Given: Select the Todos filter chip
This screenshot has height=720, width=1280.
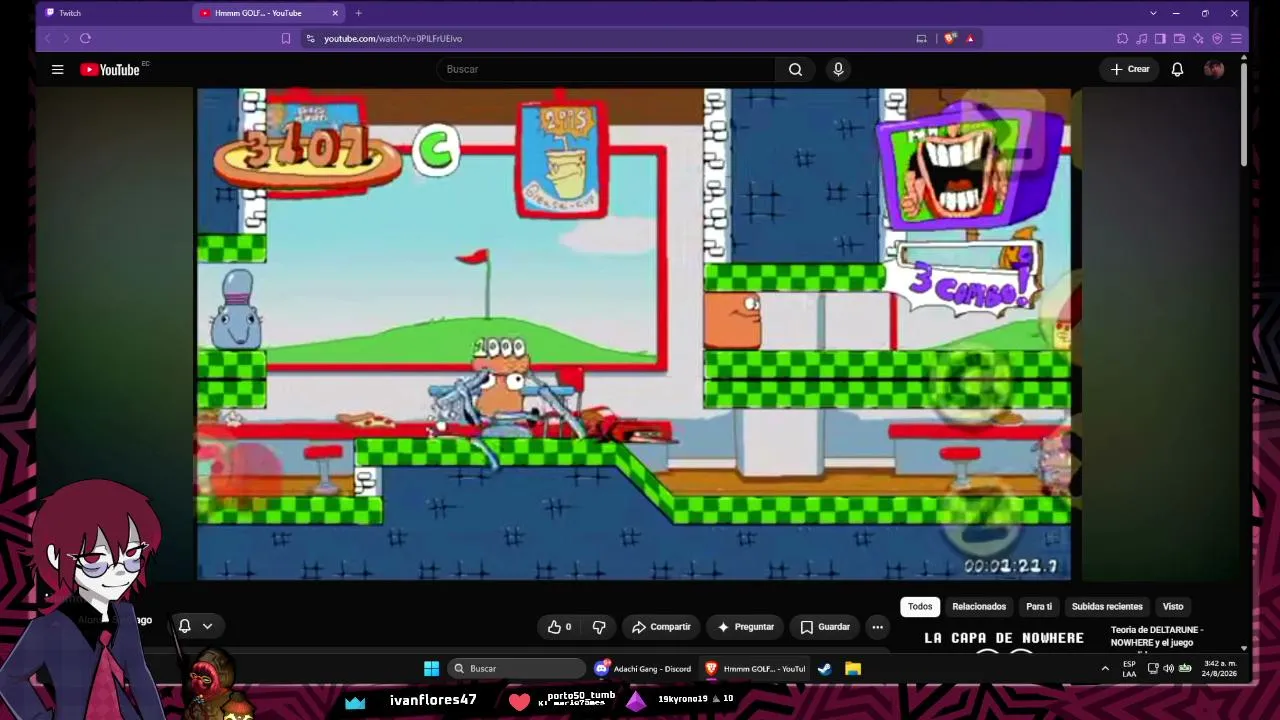Looking at the screenshot, I should click(x=920, y=606).
